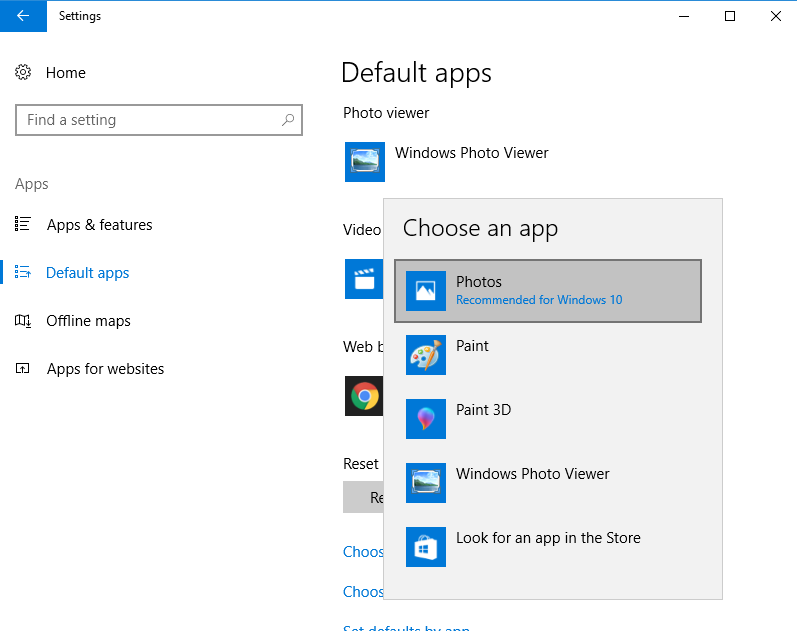
Task: Click the Windows Photo Viewer icon in chooser list
Action: pyautogui.click(x=426, y=483)
